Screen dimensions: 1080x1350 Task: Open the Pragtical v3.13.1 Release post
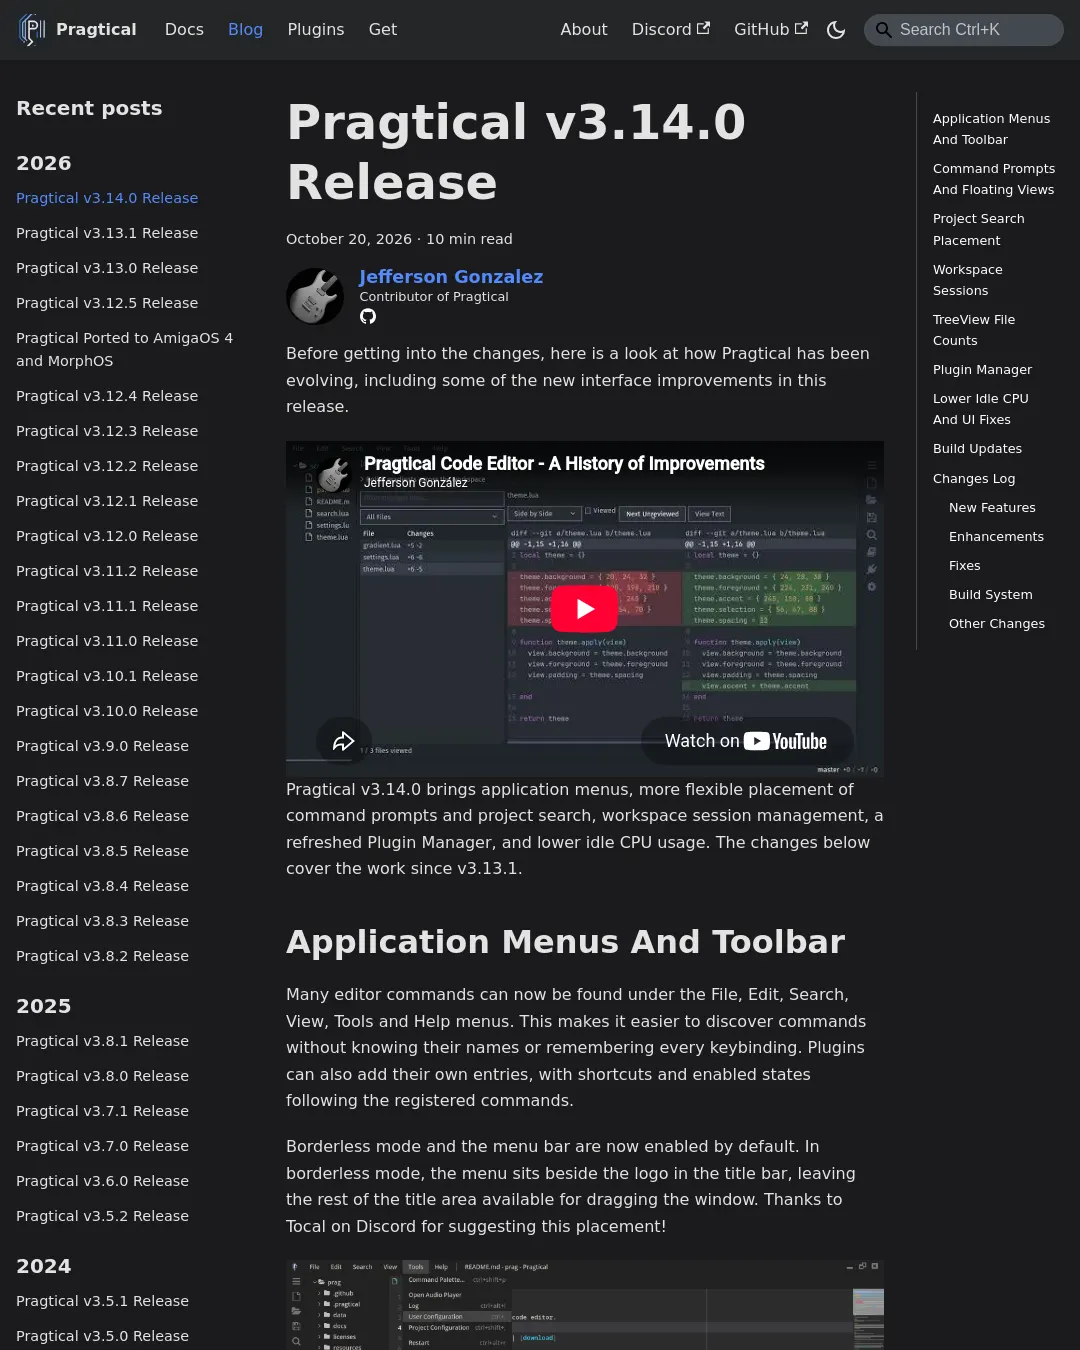(107, 233)
